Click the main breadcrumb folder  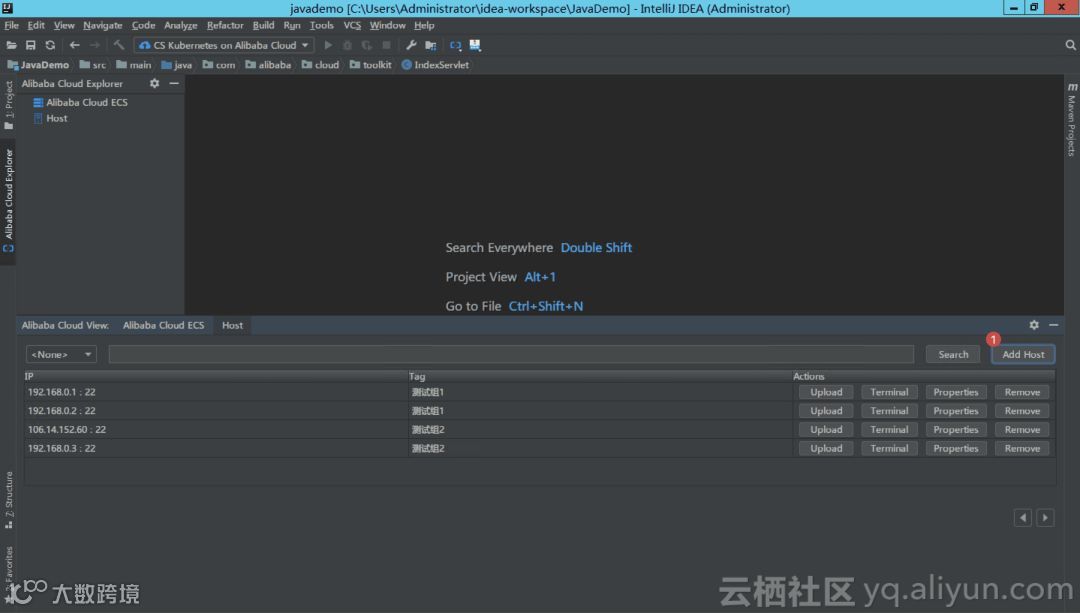(134, 65)
